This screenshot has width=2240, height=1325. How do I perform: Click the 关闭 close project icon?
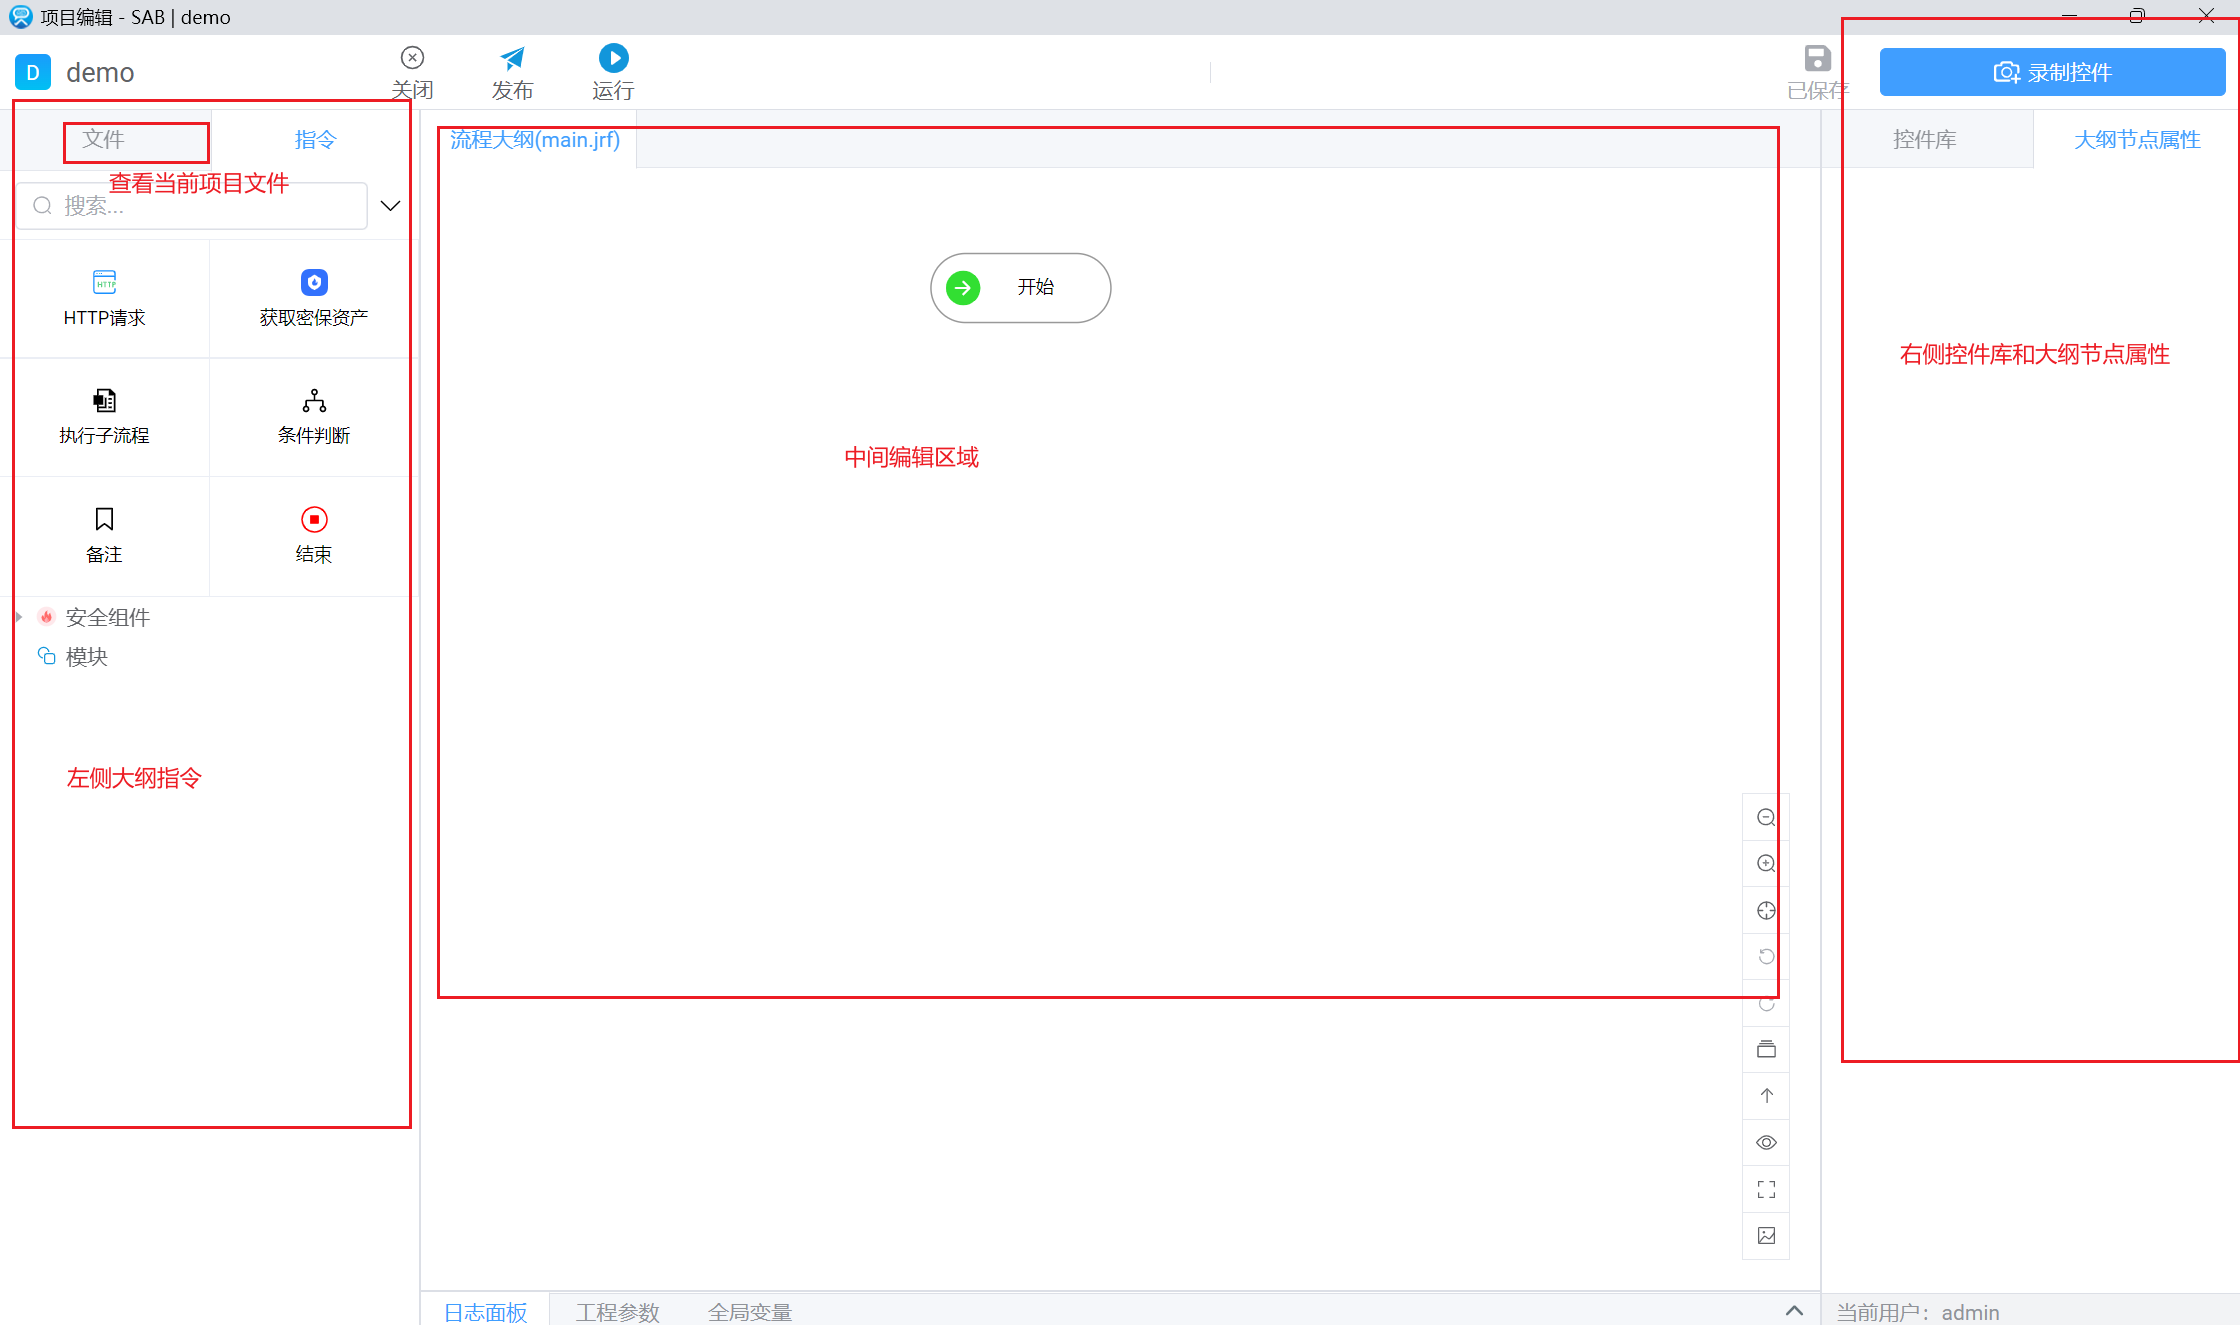tap(412, 58)
